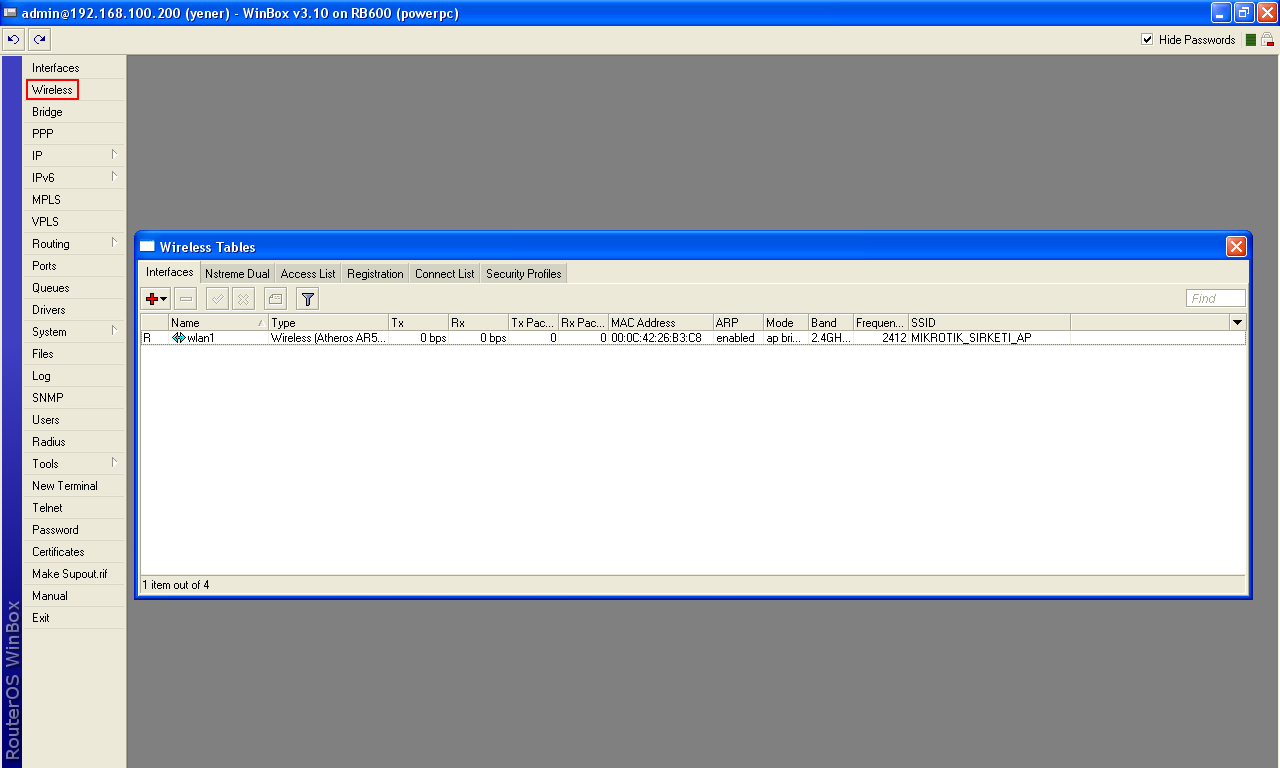Sort by the Name column header

pyautogui.click(x=218, y=322)
